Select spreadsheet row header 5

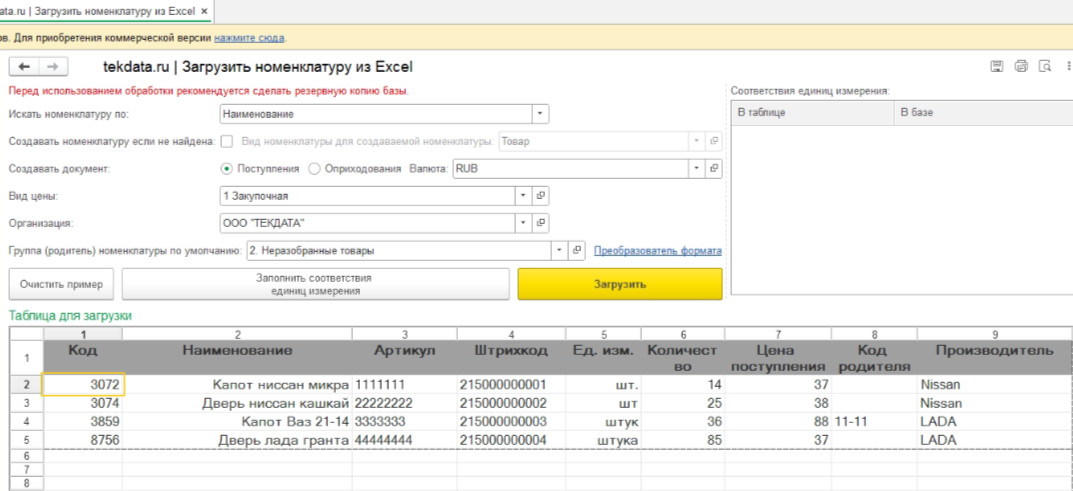[27, 440]
